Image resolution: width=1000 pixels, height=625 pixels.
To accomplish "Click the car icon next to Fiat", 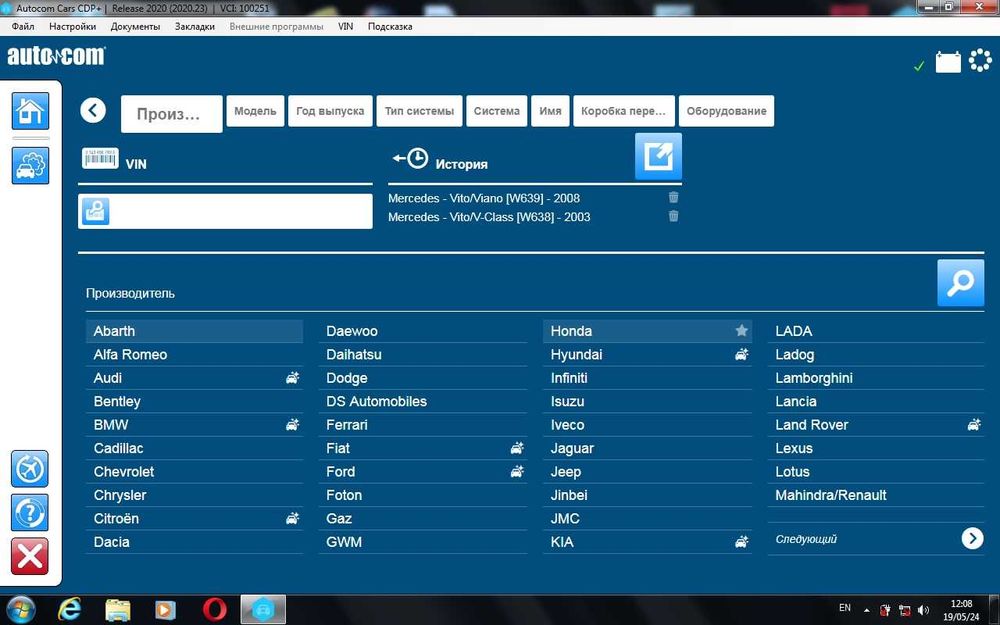I will [517, 448].
